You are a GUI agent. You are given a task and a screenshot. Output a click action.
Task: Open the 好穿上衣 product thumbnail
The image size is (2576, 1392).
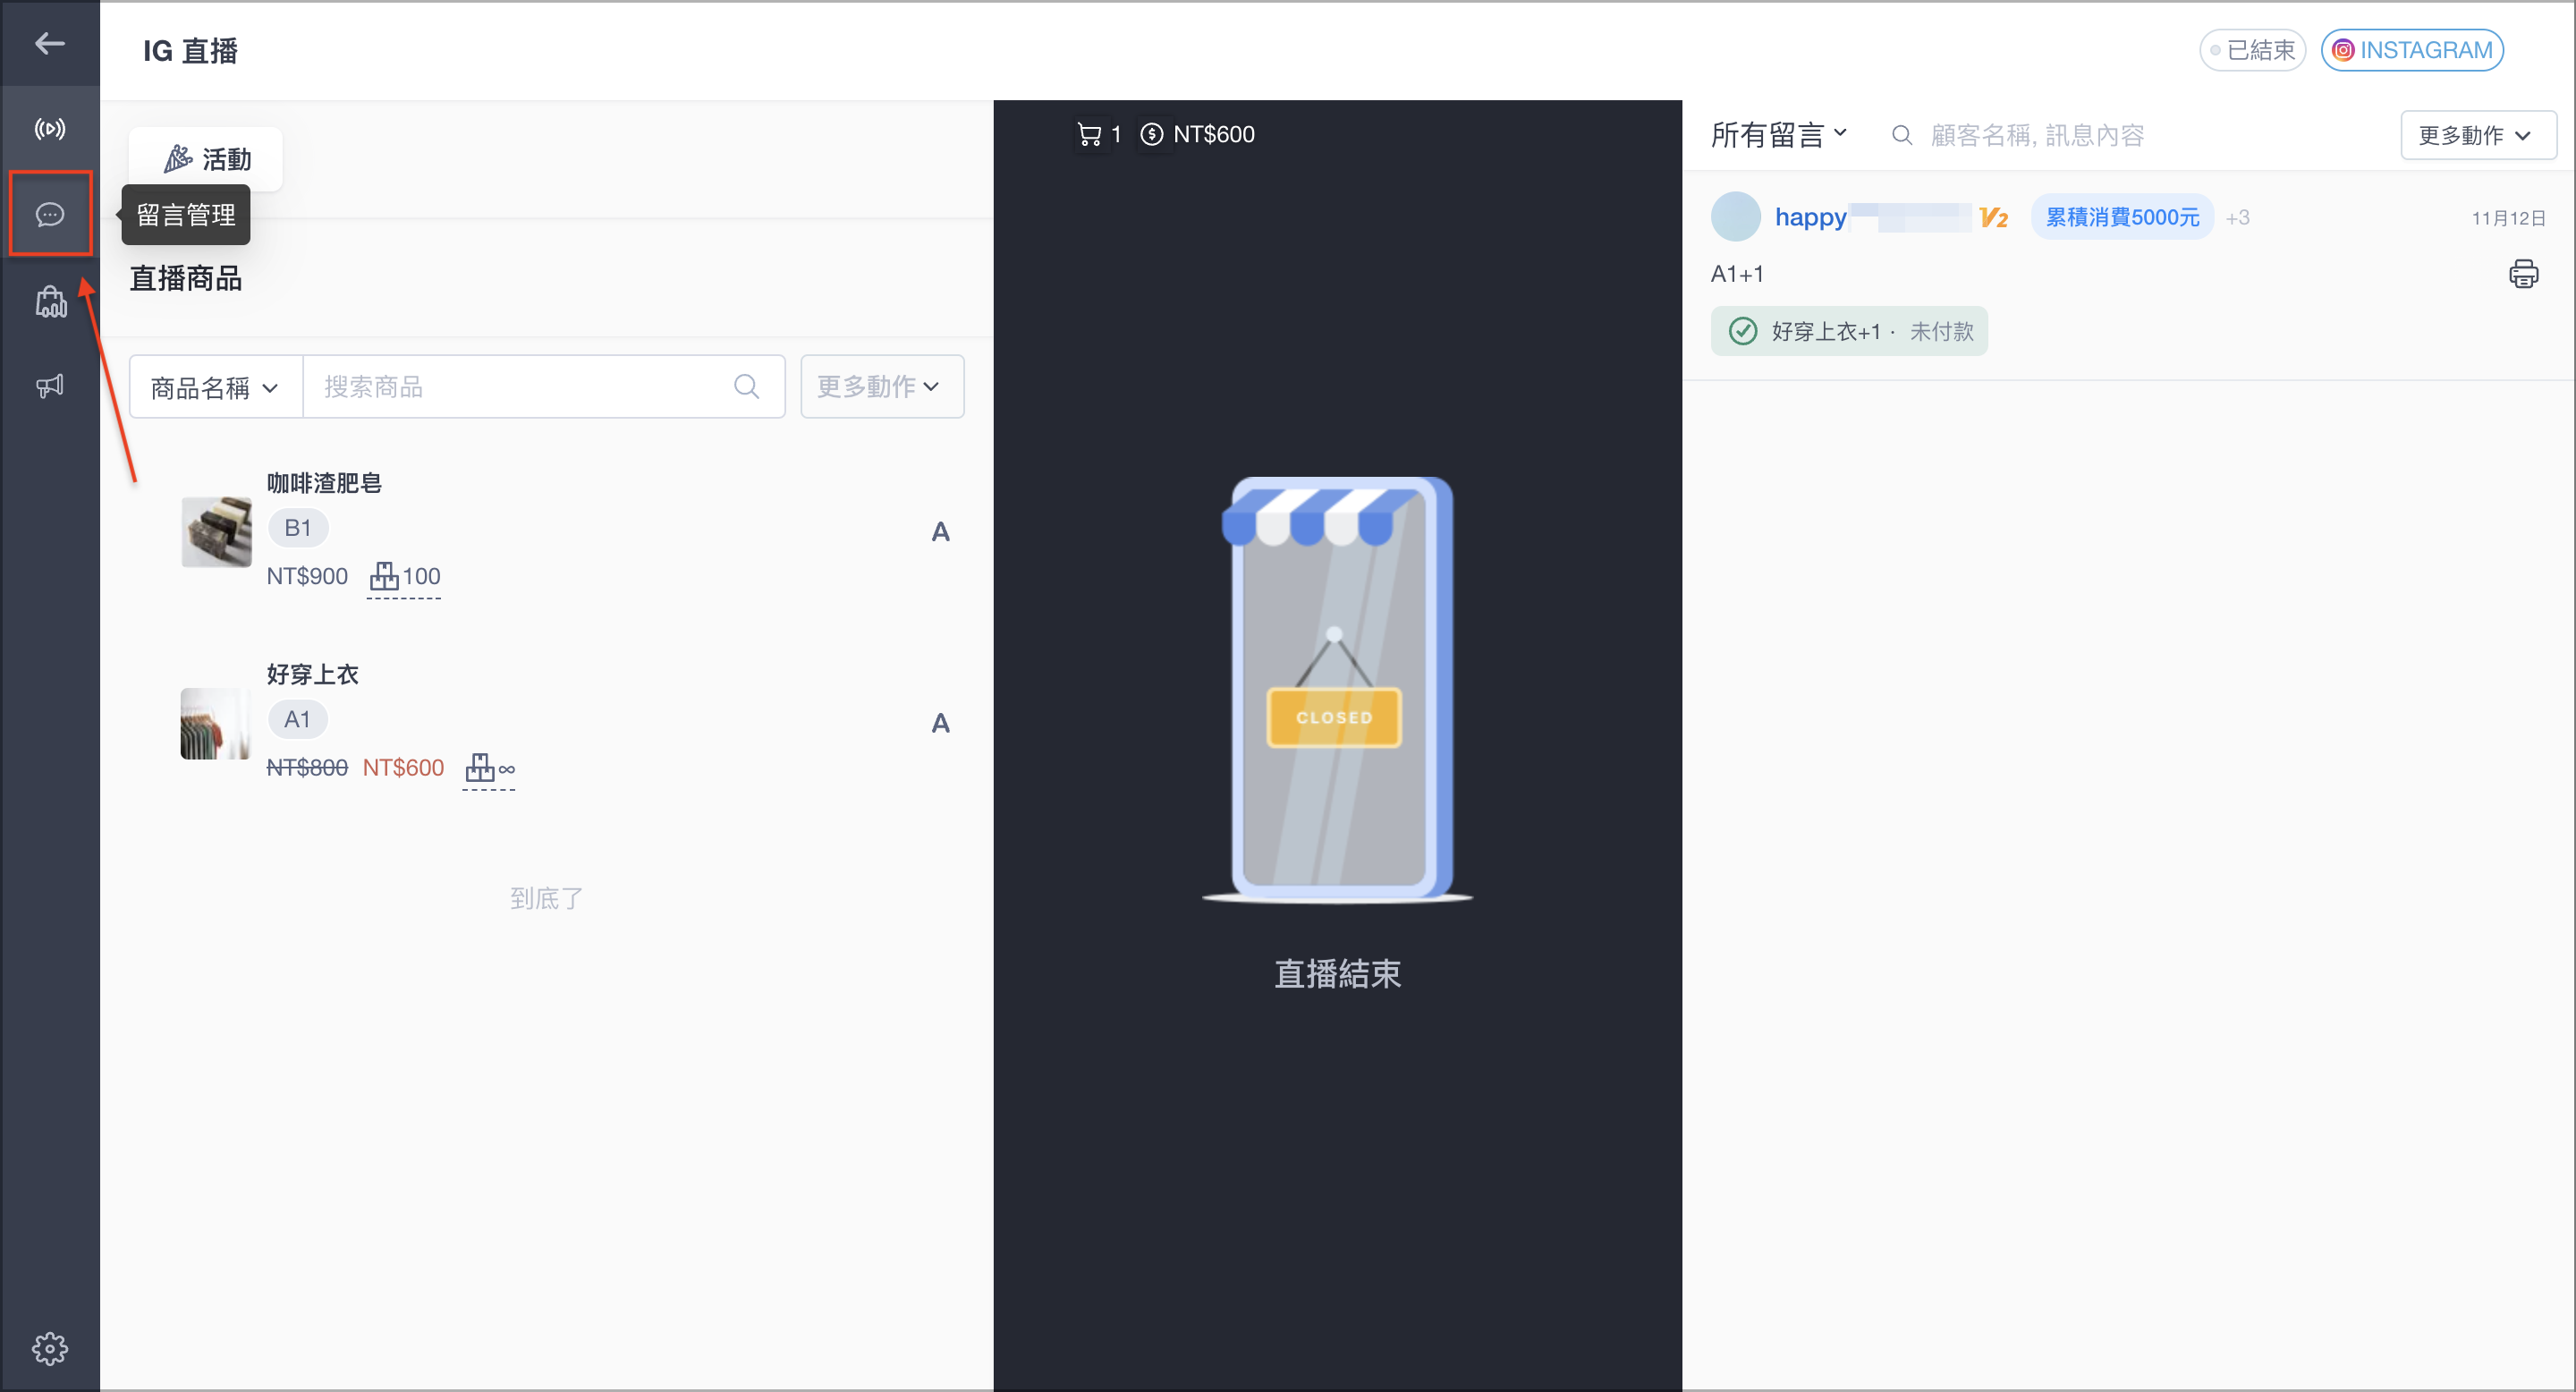point(216,723)
